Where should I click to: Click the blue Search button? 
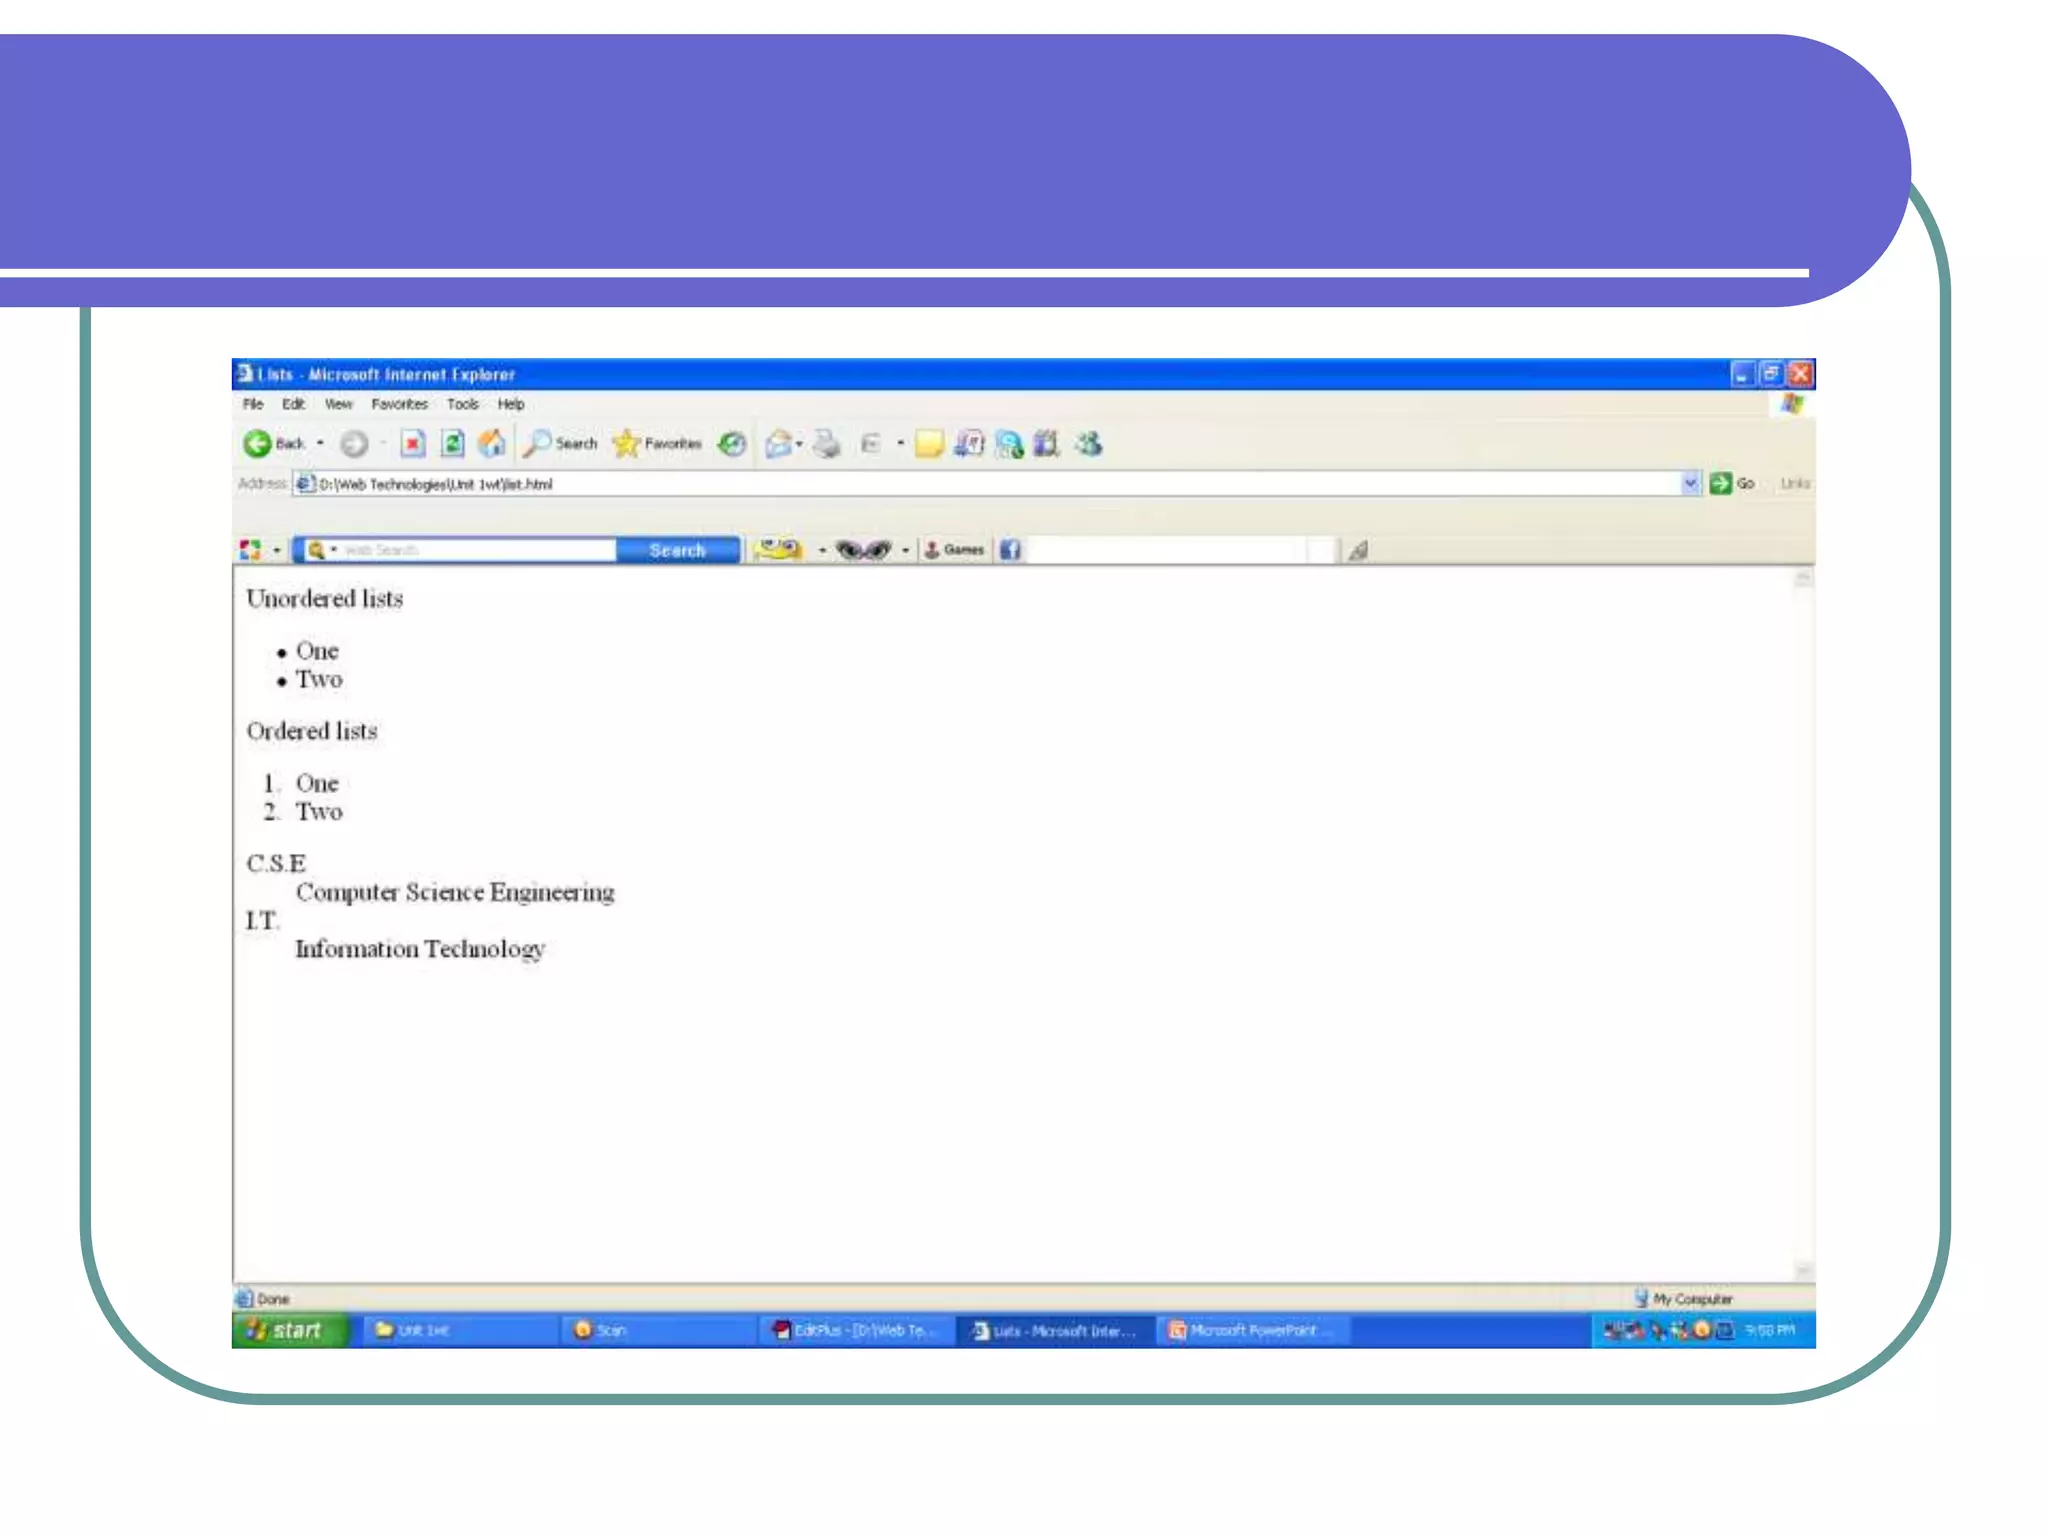(677, 550)
